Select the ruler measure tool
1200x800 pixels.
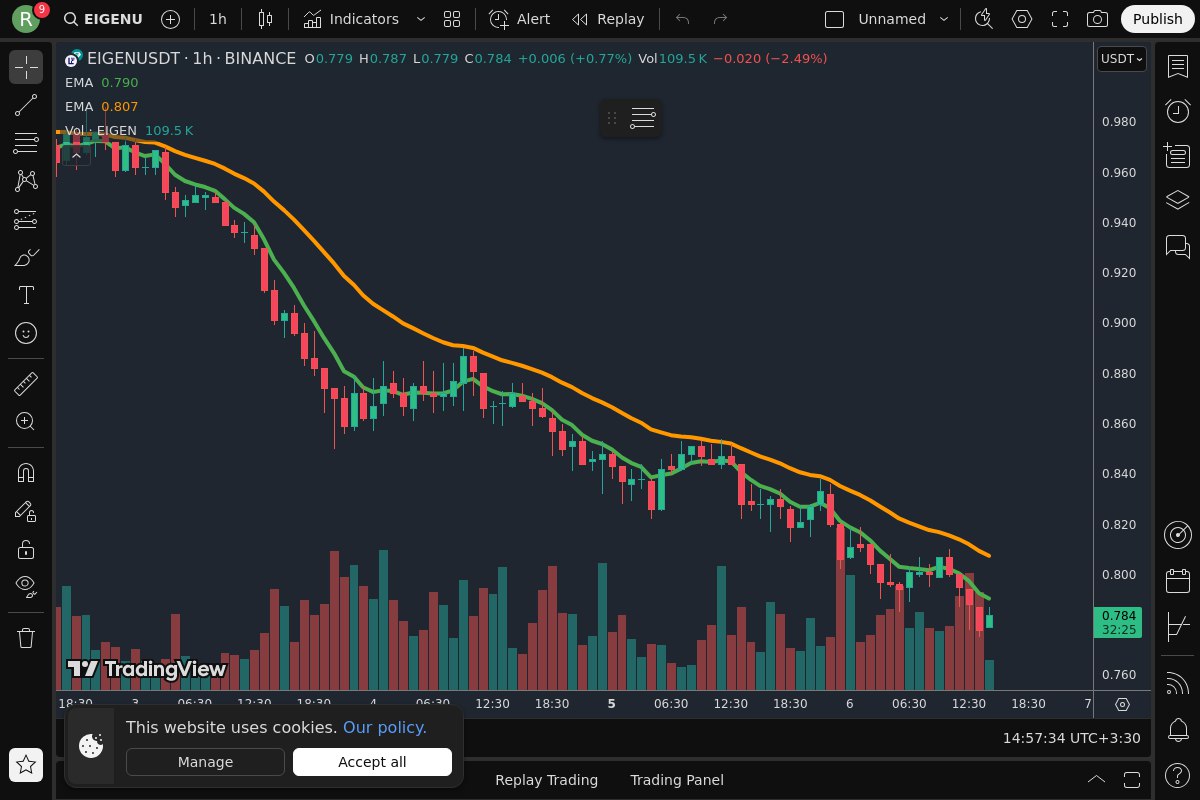point(26,383)
